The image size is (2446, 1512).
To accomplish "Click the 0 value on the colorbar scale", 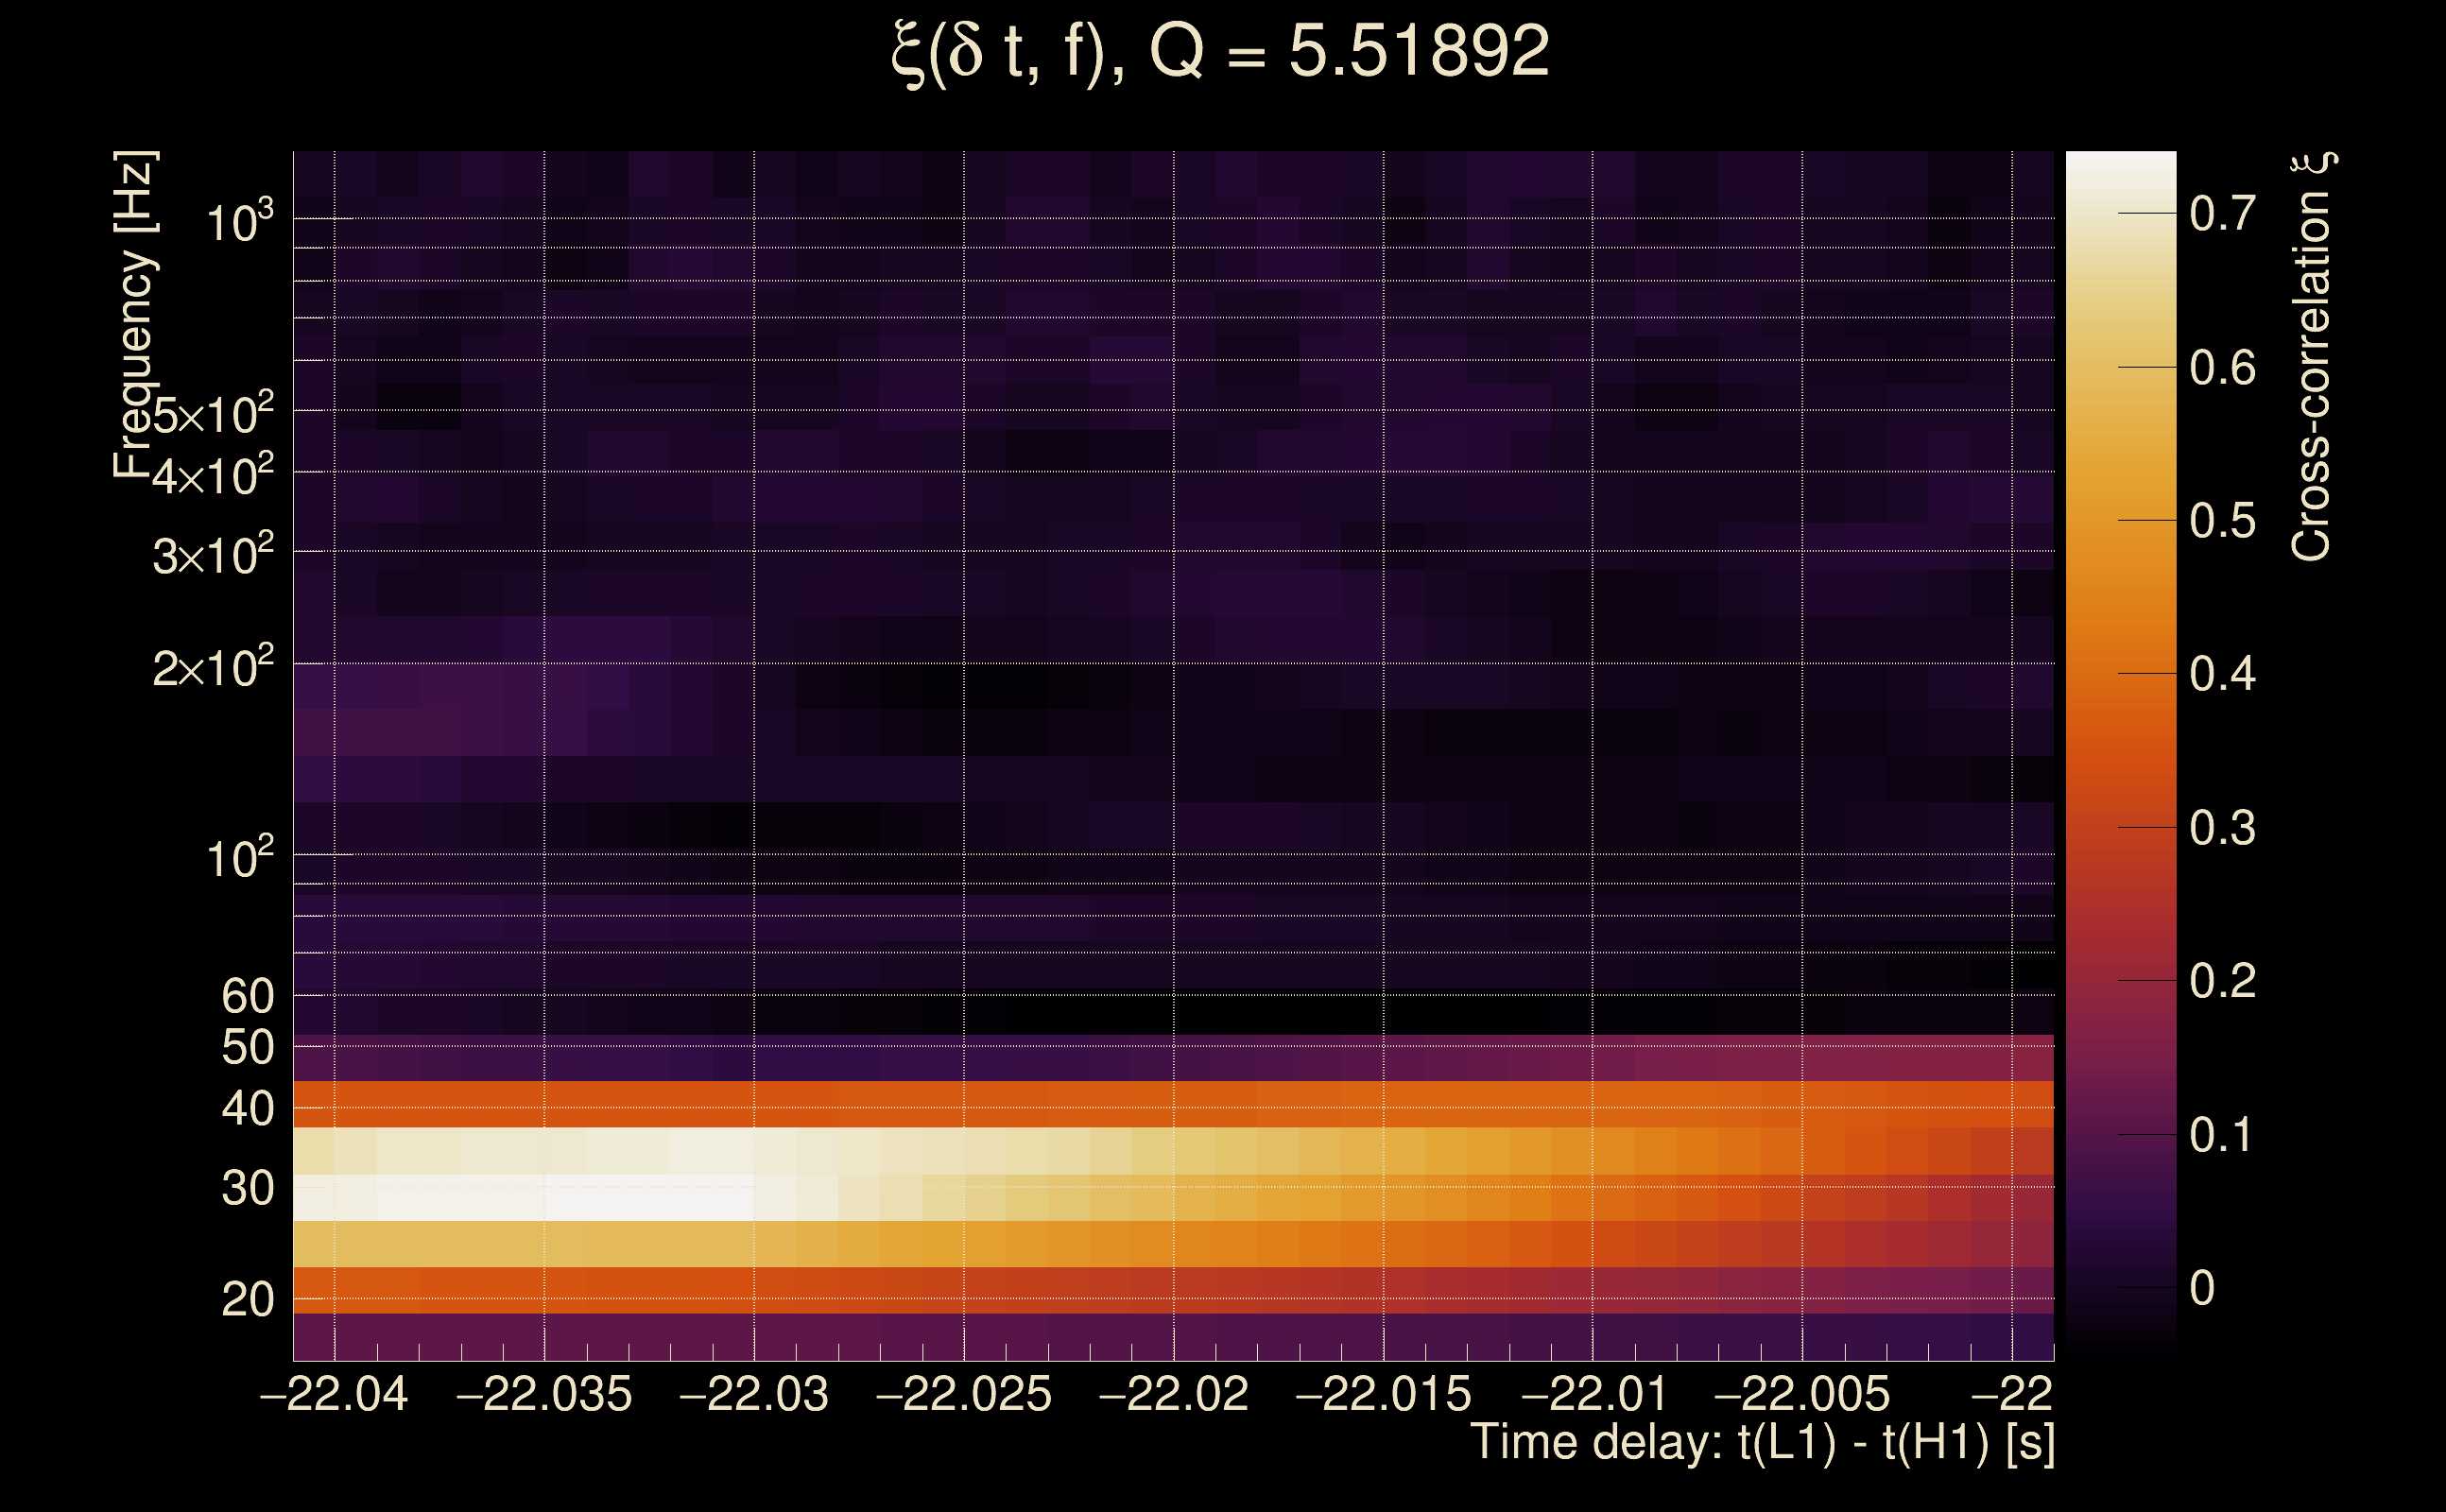I will click(x=2202, y=1288).
